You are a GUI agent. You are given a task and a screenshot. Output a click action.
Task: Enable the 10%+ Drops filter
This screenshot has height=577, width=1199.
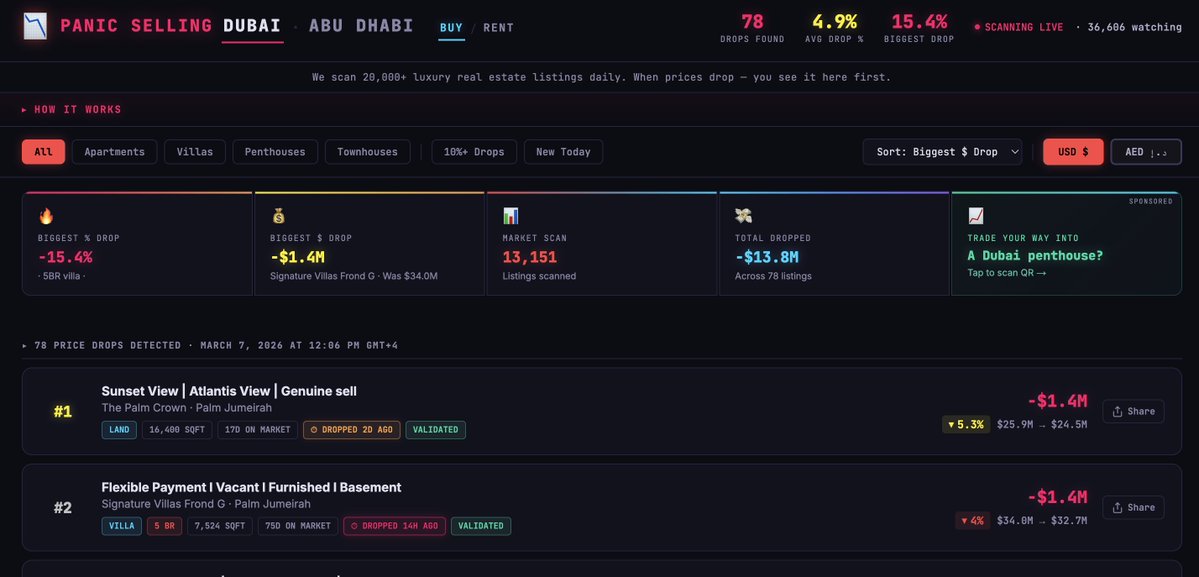point(474,151)
